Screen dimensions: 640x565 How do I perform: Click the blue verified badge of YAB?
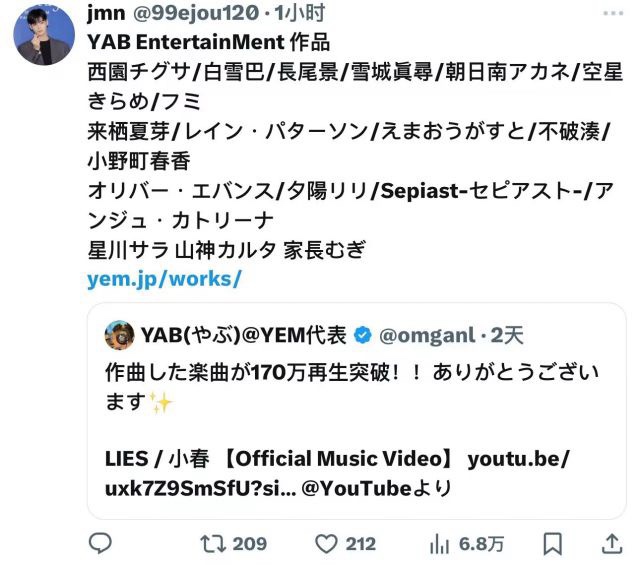[362, 335]
